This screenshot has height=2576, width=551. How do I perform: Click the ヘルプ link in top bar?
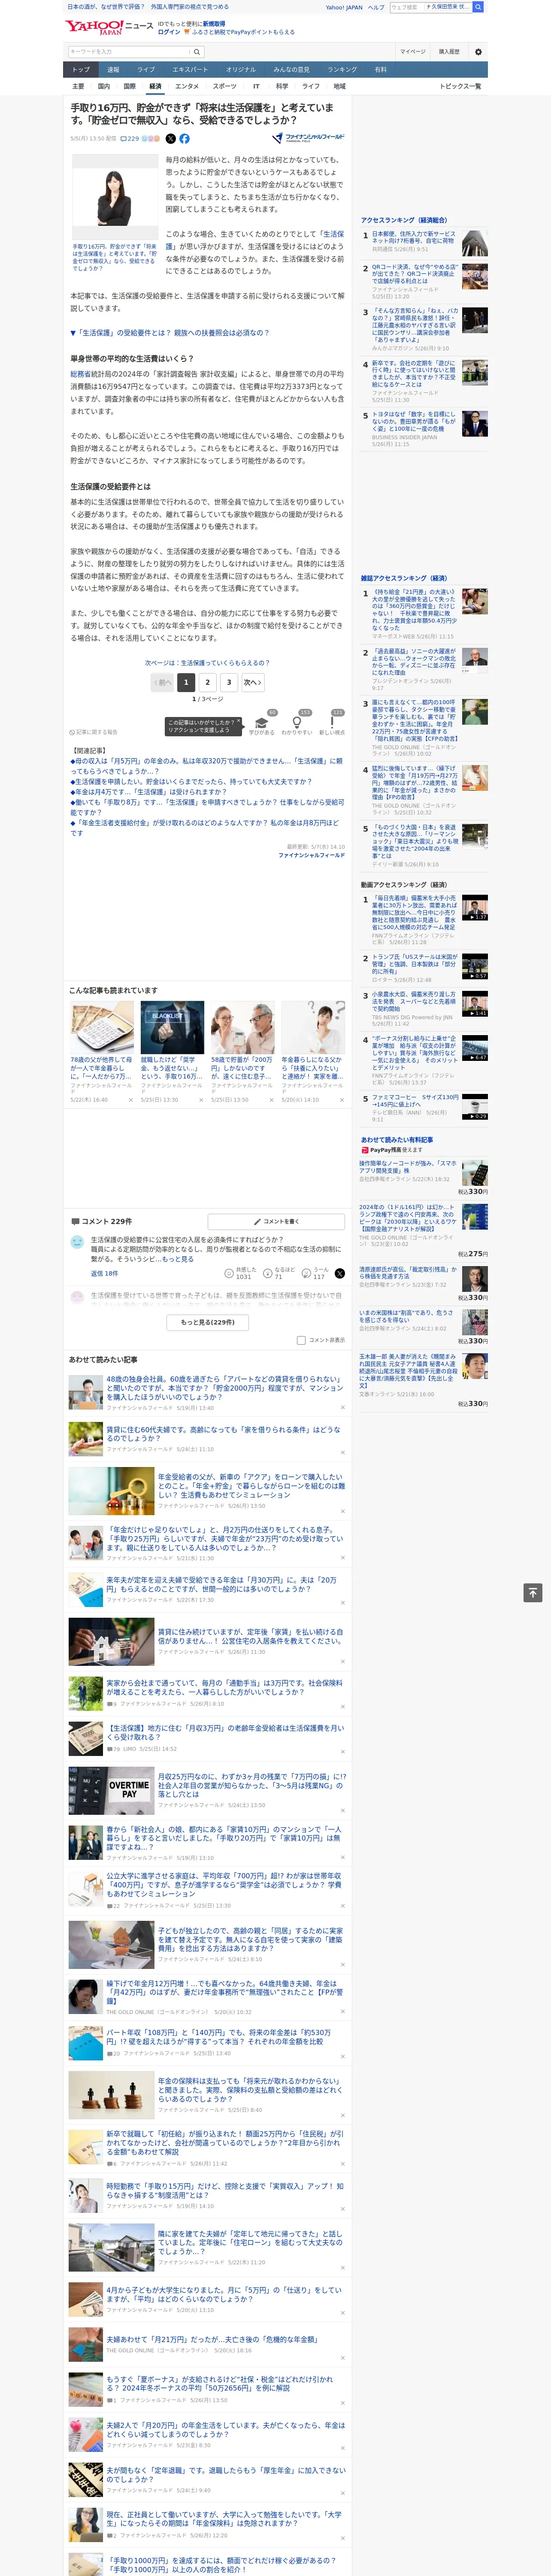376,7
